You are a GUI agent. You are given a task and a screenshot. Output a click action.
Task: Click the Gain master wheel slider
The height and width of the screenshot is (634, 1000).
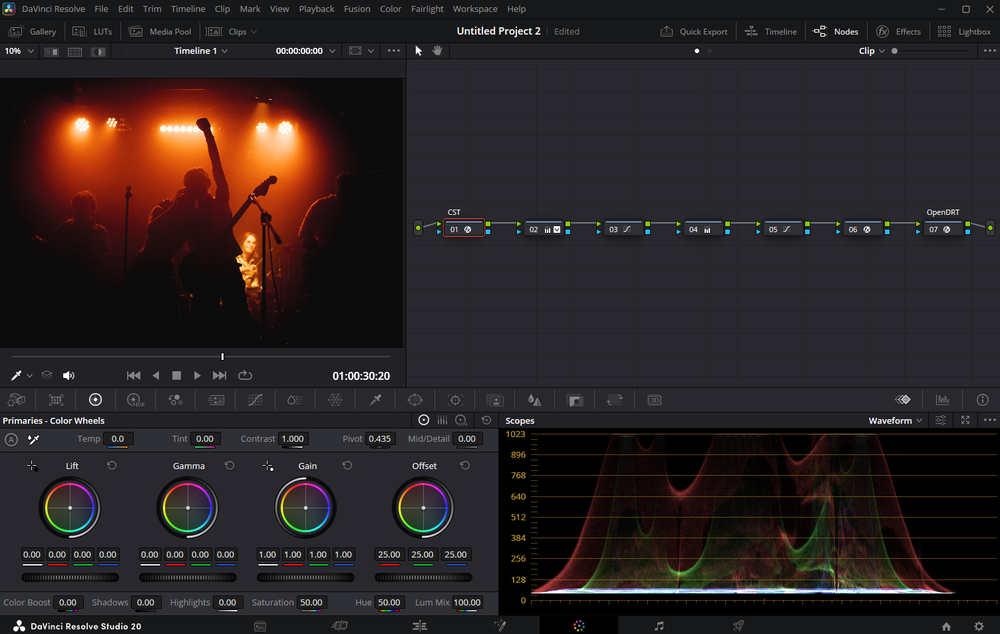click(x=305, y=577)
